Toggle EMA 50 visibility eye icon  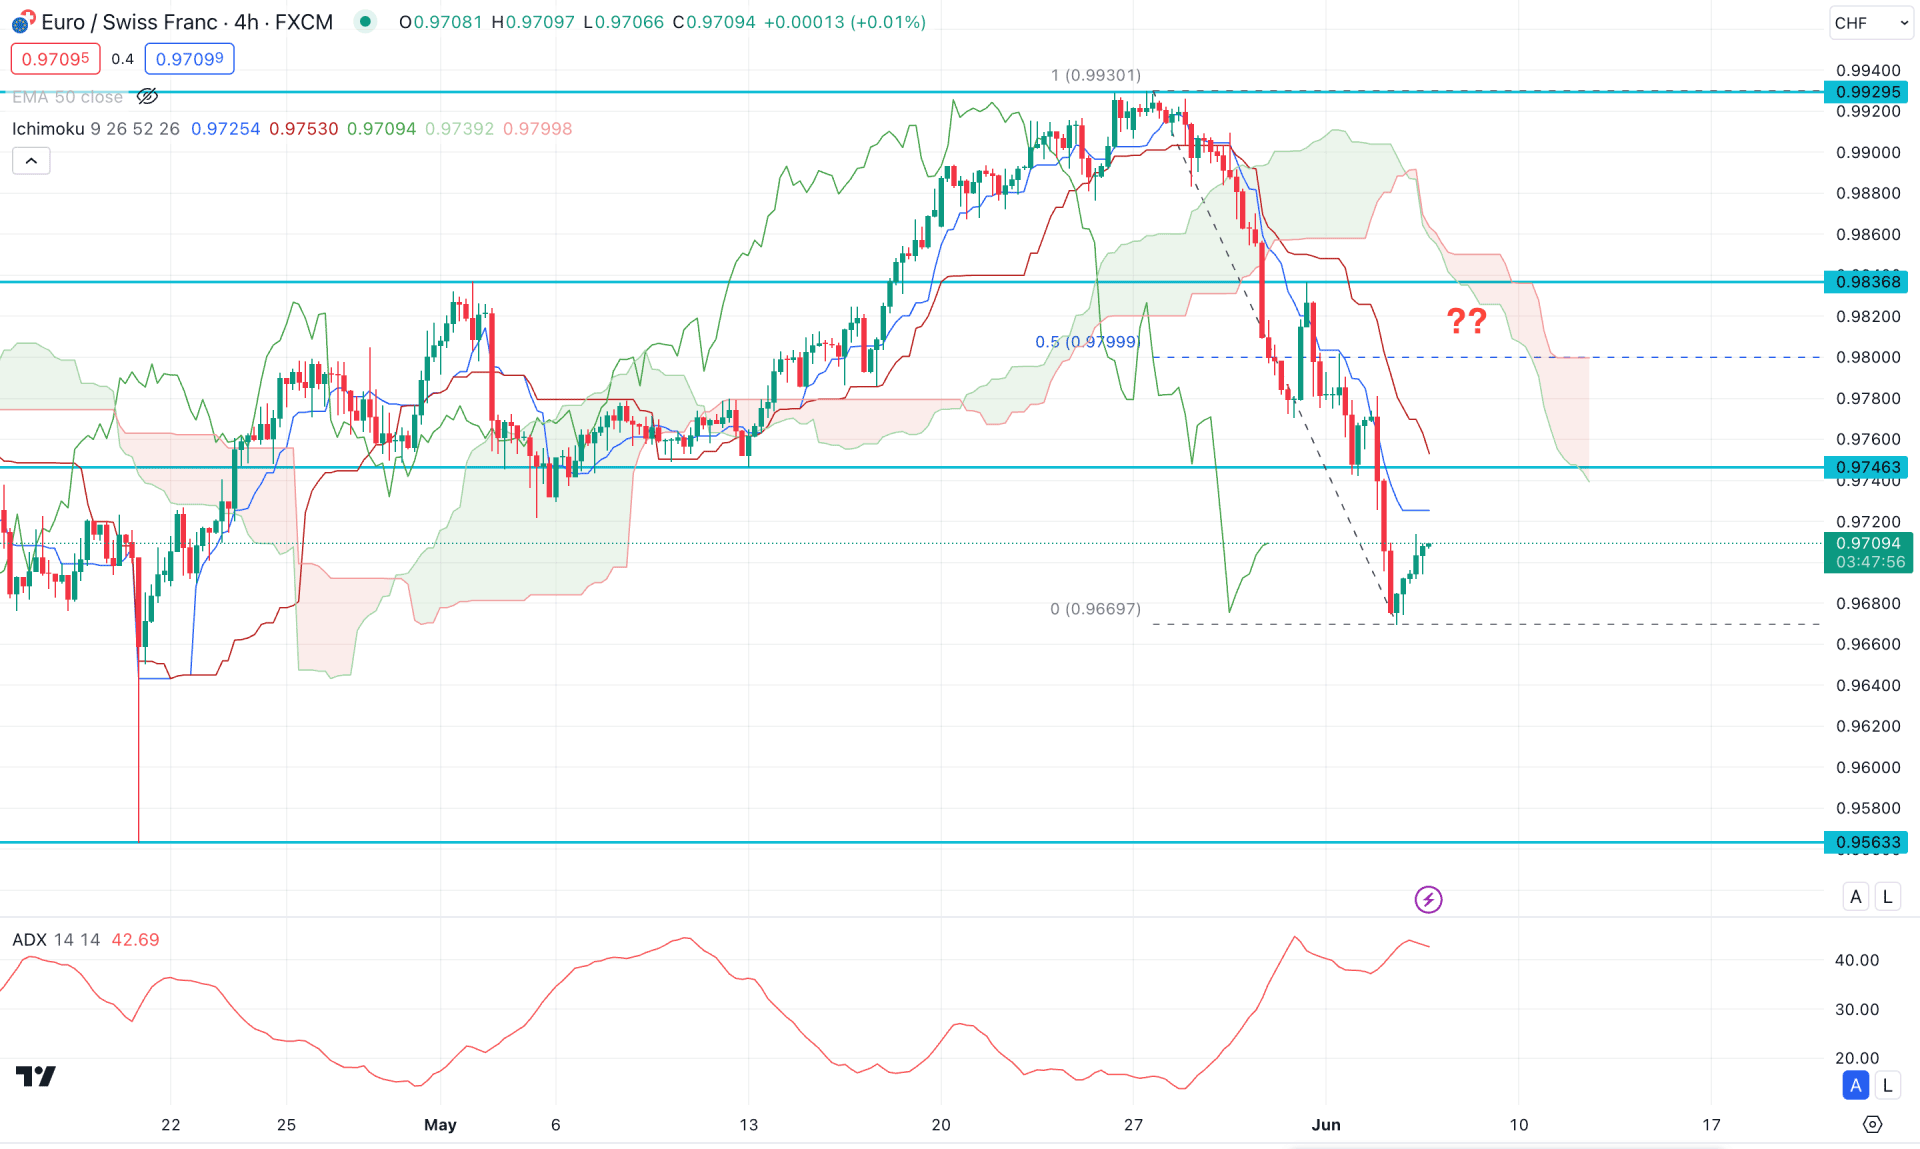coord(147,97)
